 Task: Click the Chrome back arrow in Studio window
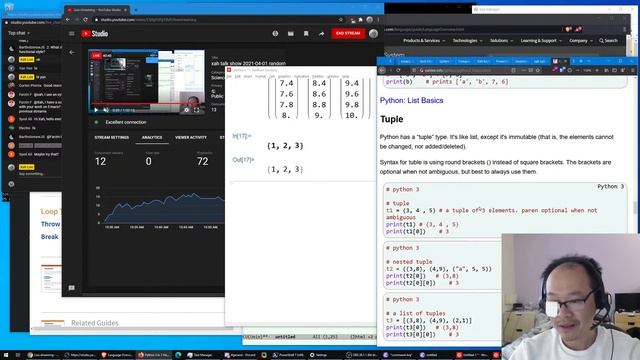(x=68, y=20)
